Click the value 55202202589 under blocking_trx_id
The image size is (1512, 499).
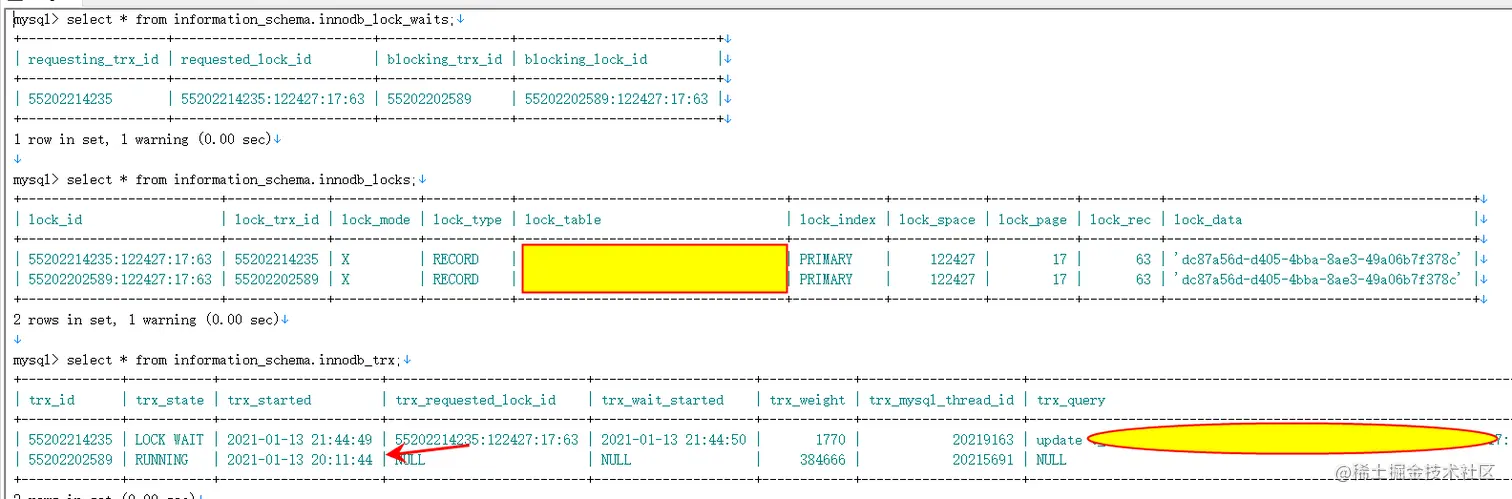[x=429, y=99]
